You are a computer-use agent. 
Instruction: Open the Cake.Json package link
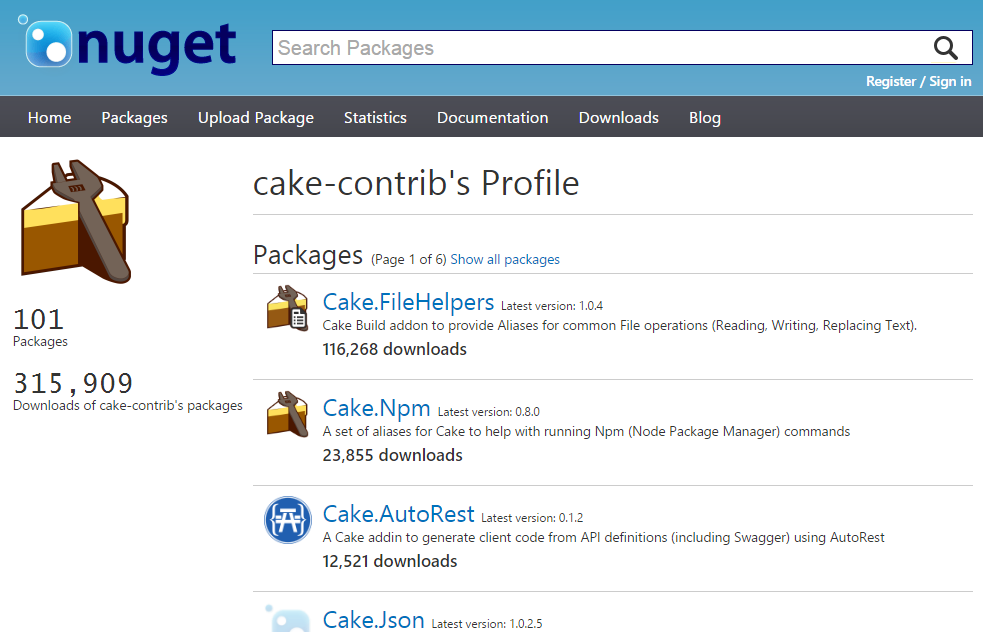point(373,620)
